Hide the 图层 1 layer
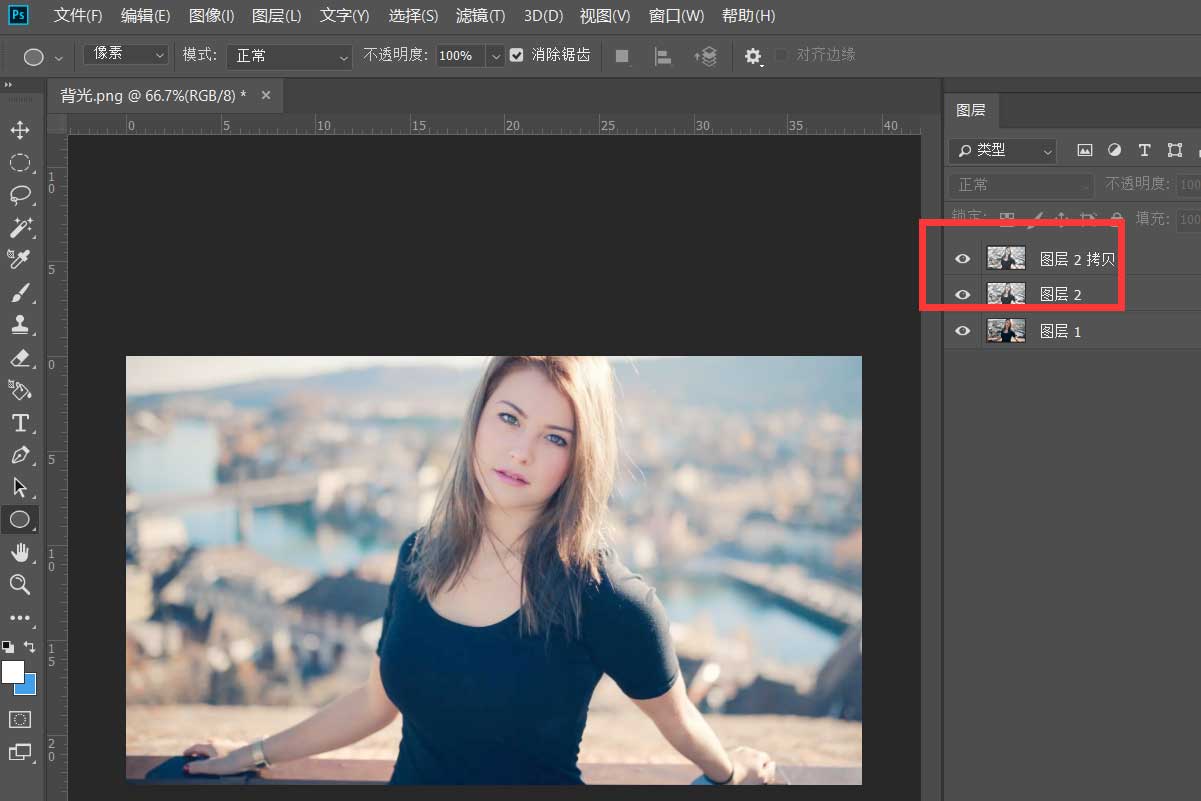This screenshot has height=801, width=1201. (x=961, y=330)
